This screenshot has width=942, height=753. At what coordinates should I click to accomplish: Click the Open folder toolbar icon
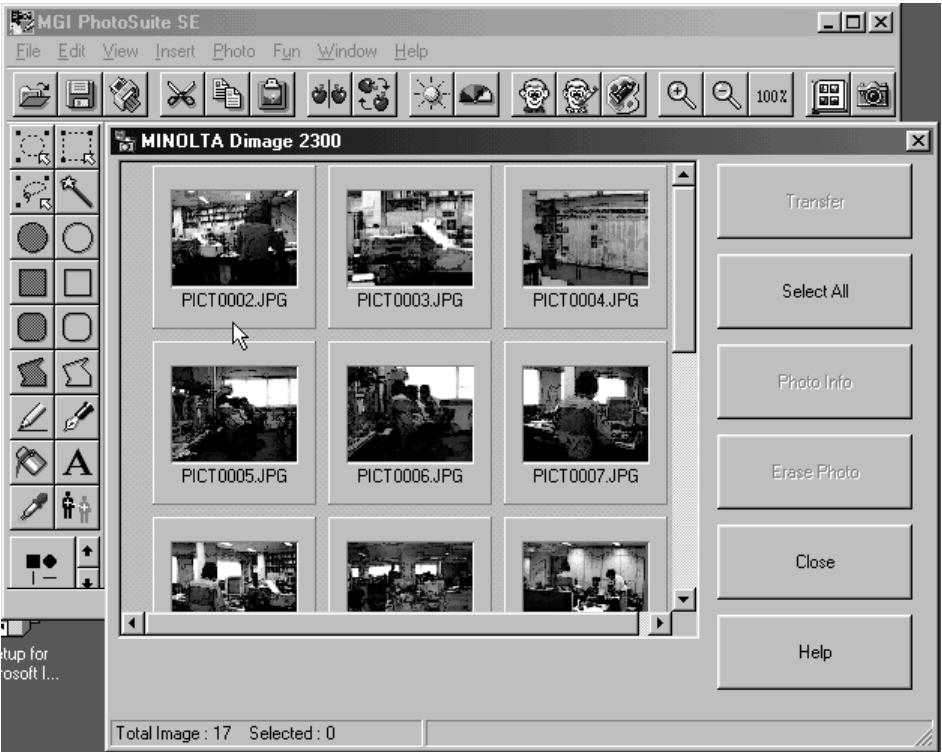[35, 94]
